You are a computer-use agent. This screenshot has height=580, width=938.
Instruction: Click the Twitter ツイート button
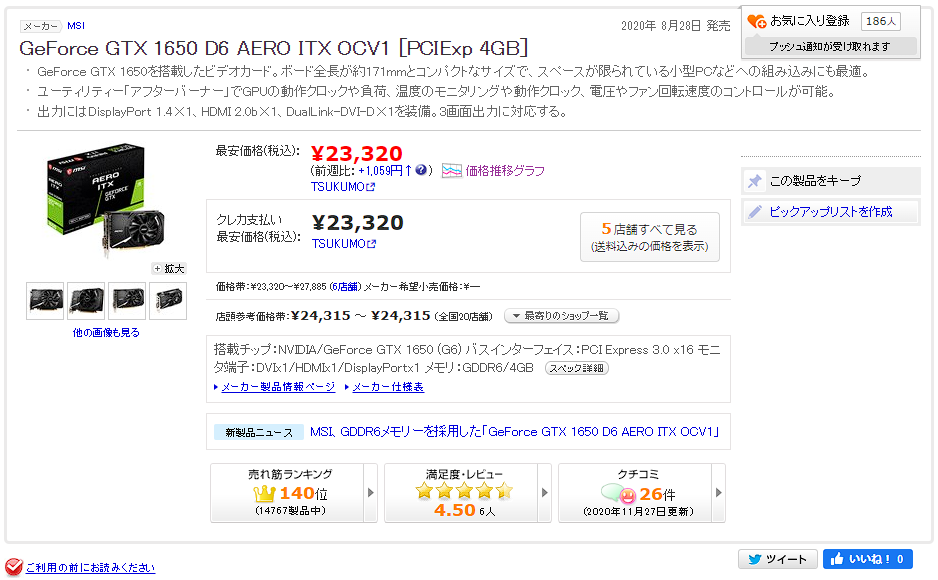777,559
